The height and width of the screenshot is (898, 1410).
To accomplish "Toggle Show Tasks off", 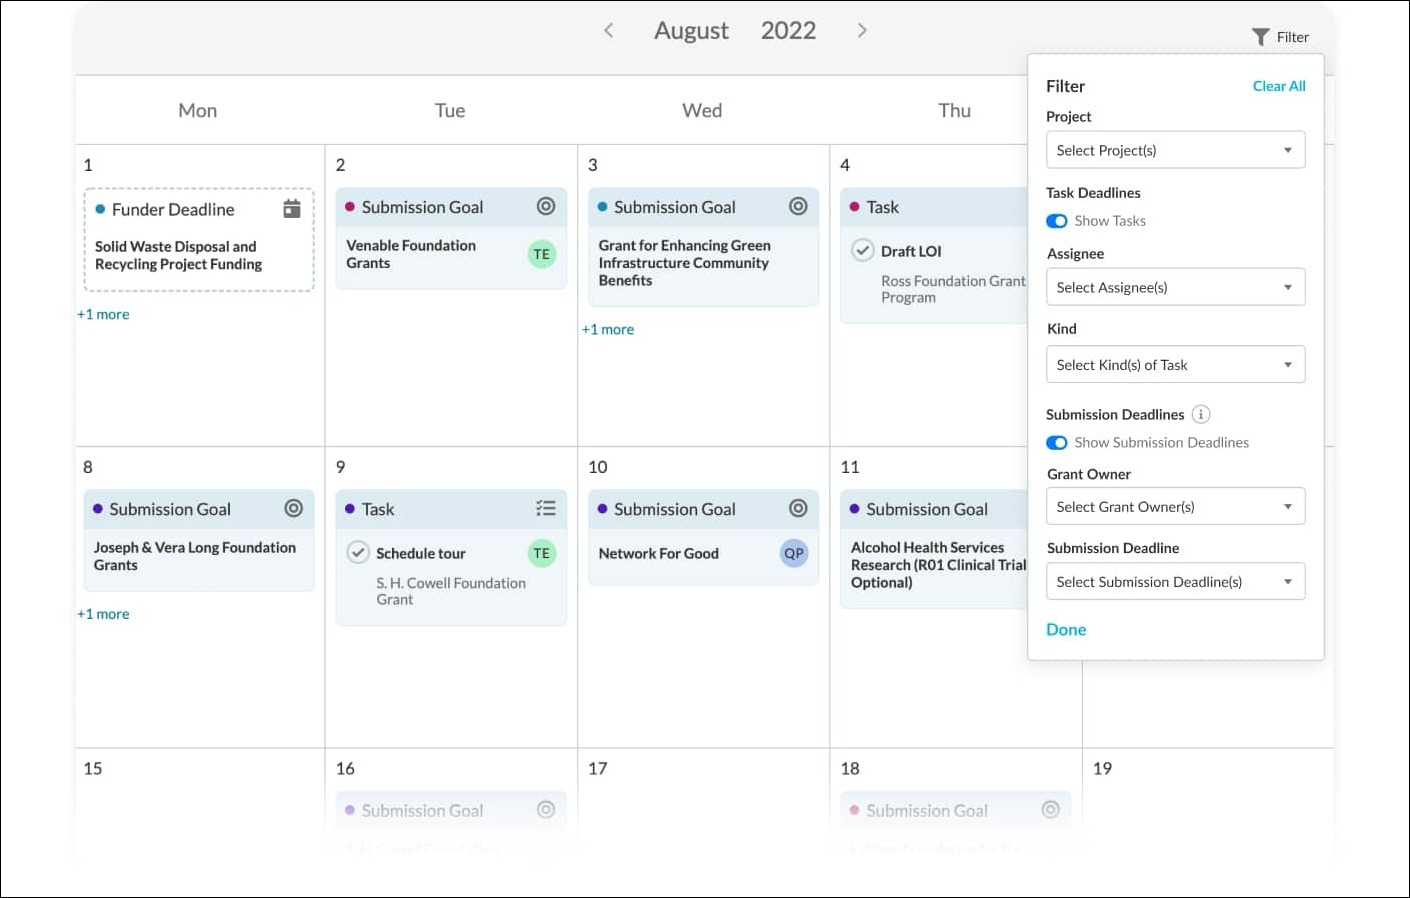I will tap(1057, 220).
